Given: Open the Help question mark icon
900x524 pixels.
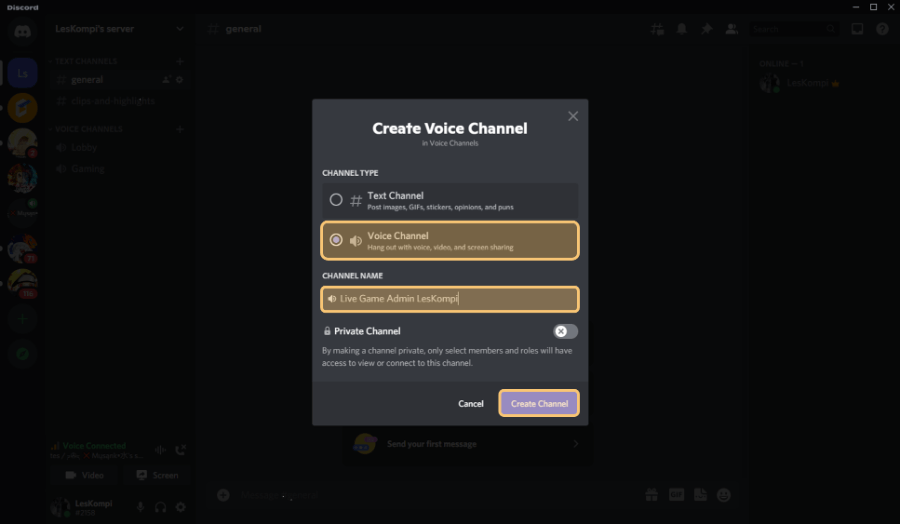Looking at the screenshot, I should [882, 29].
